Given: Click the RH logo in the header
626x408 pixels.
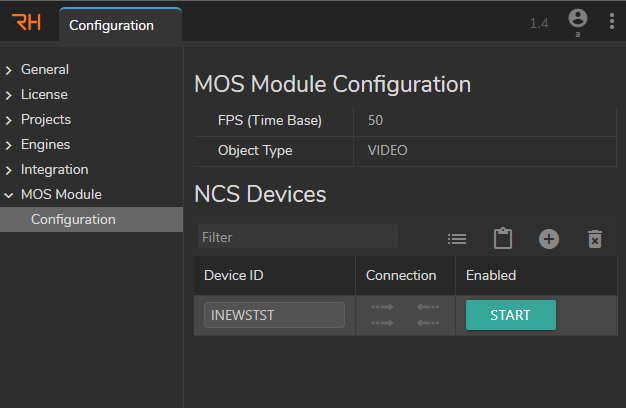Looking at the screenshot, I should coord(27,22).
